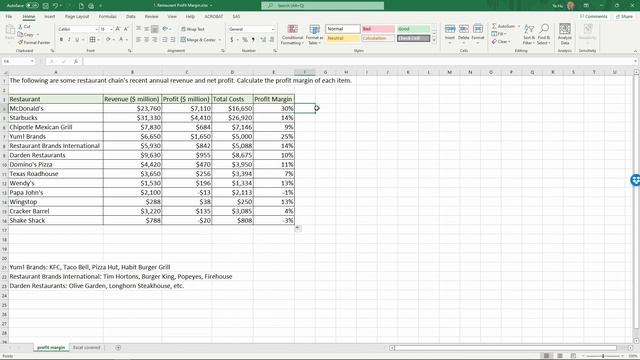This screenshot has width=640, height=360.
Task: Click the Align Left icon
Action: pyautogui.click(x=138, y=40)
